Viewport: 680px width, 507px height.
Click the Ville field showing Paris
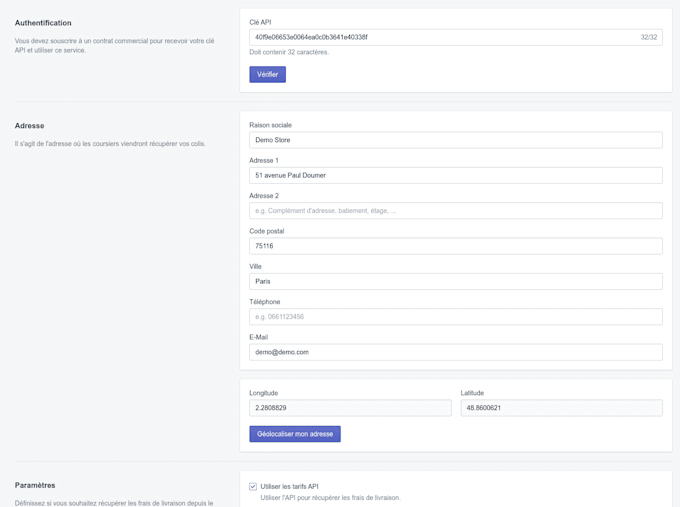click(455, 281)
